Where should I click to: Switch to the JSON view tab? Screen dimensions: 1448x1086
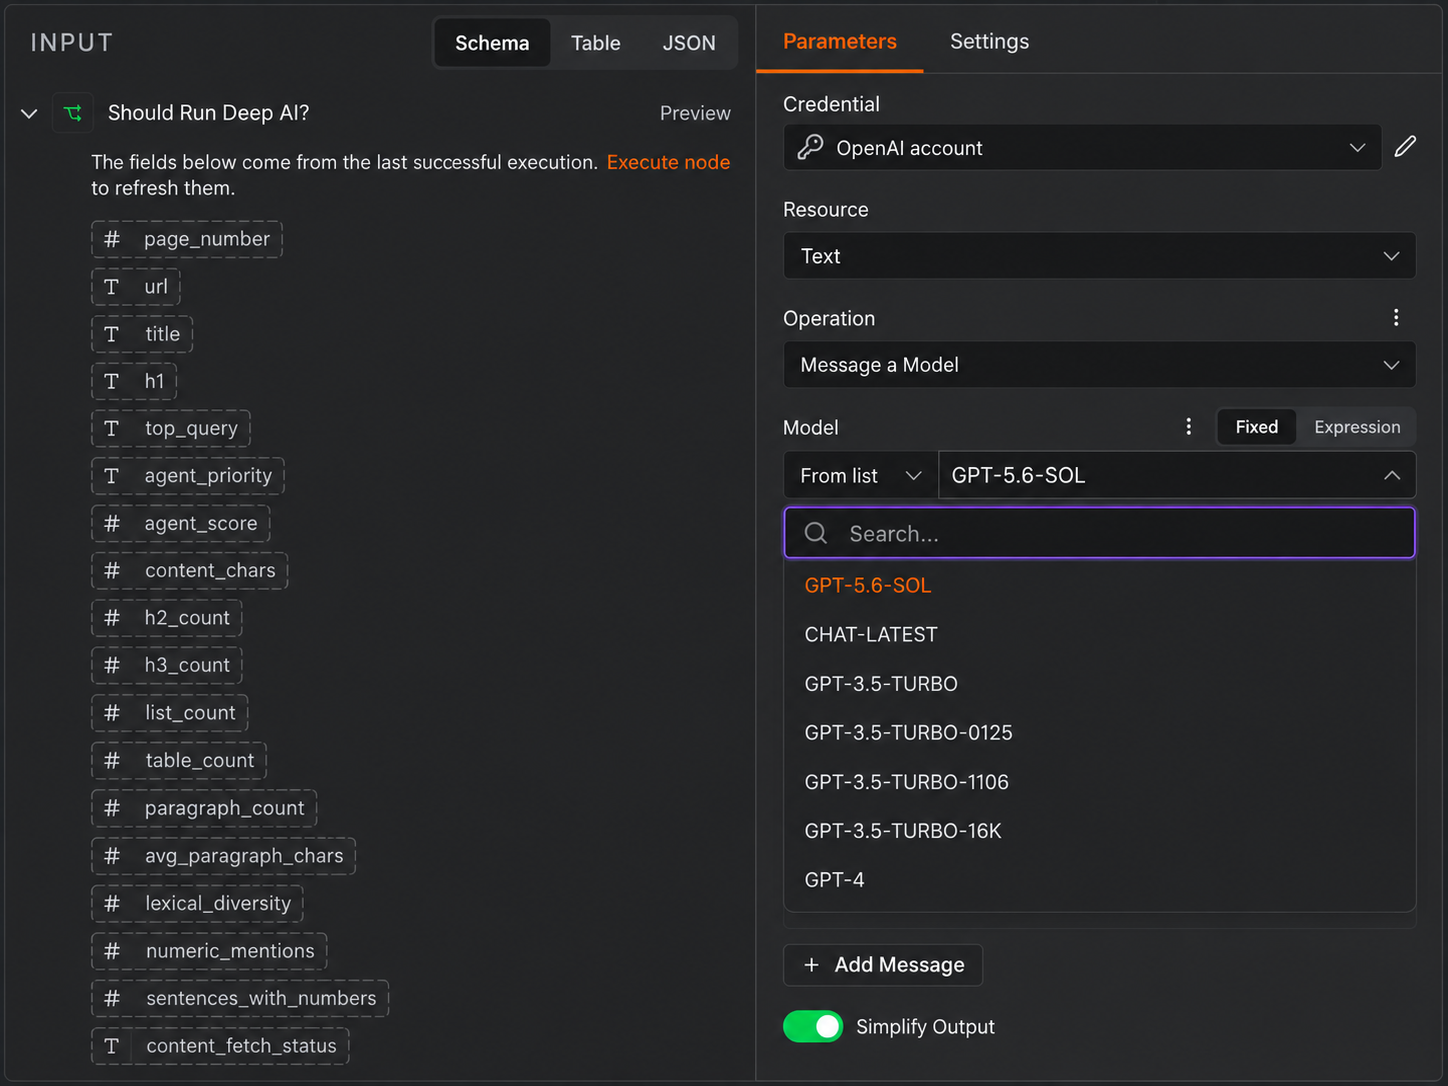click(x=689, y=43)
